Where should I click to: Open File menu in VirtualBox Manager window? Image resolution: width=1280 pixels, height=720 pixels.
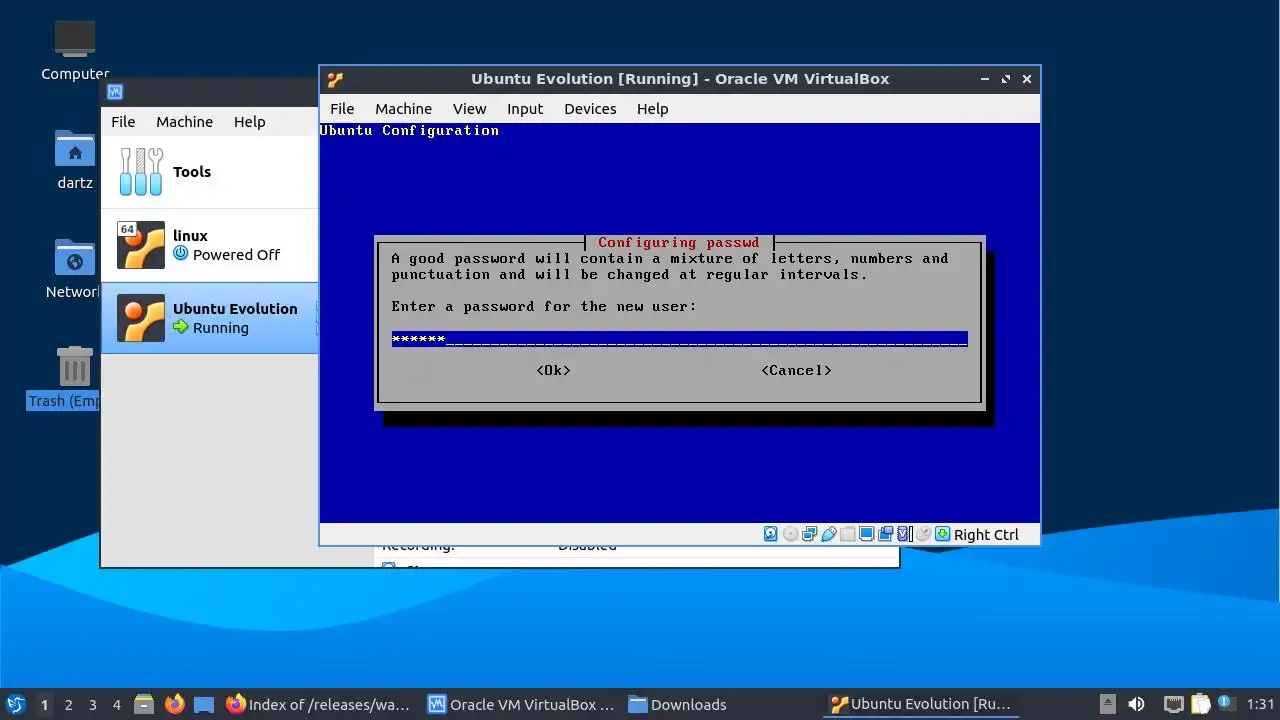click(123, 122)
